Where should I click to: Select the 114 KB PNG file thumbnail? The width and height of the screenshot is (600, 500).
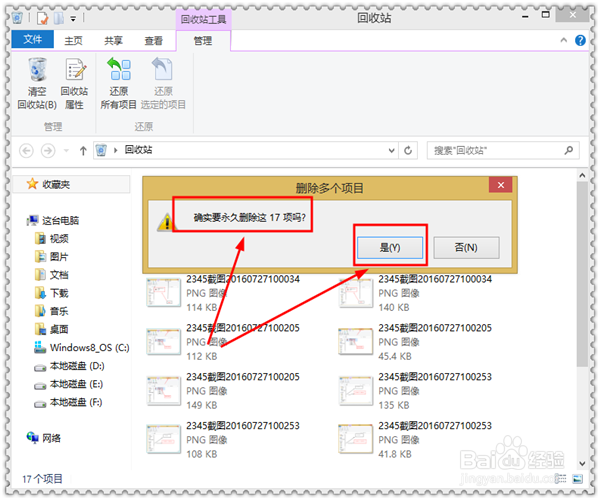[164, 293]
